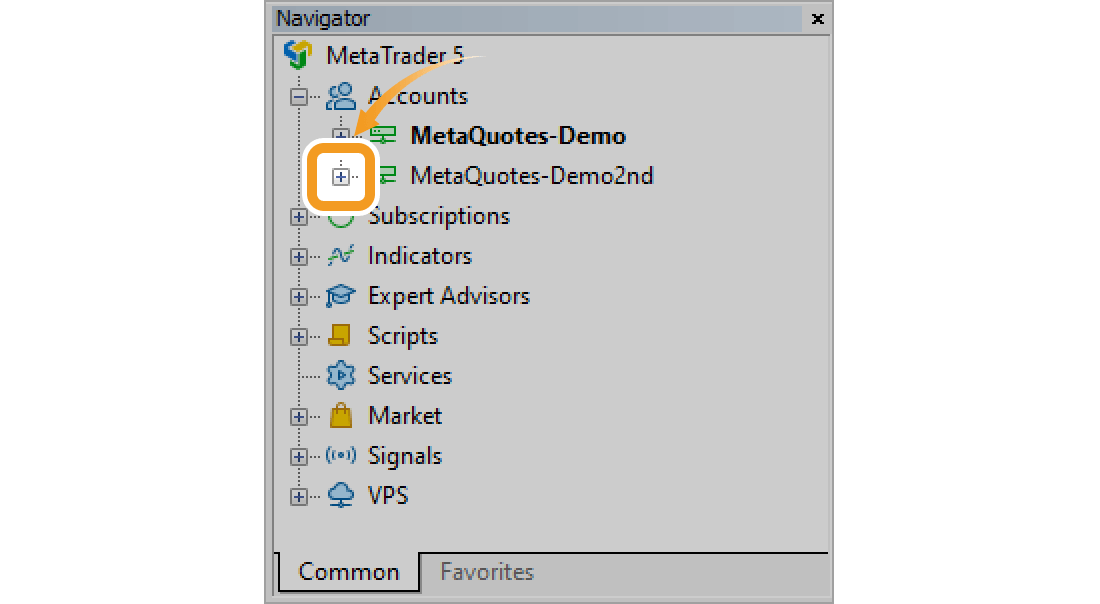Click the Scripts scroll icon
This screenshot has width=1100, height=604.
click(341, 336)
